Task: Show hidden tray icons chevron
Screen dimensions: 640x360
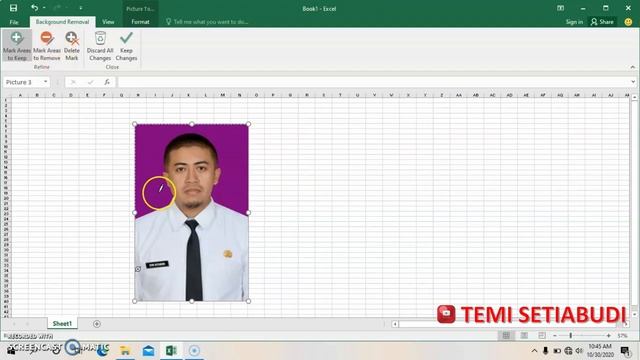Action: [534, 351]
